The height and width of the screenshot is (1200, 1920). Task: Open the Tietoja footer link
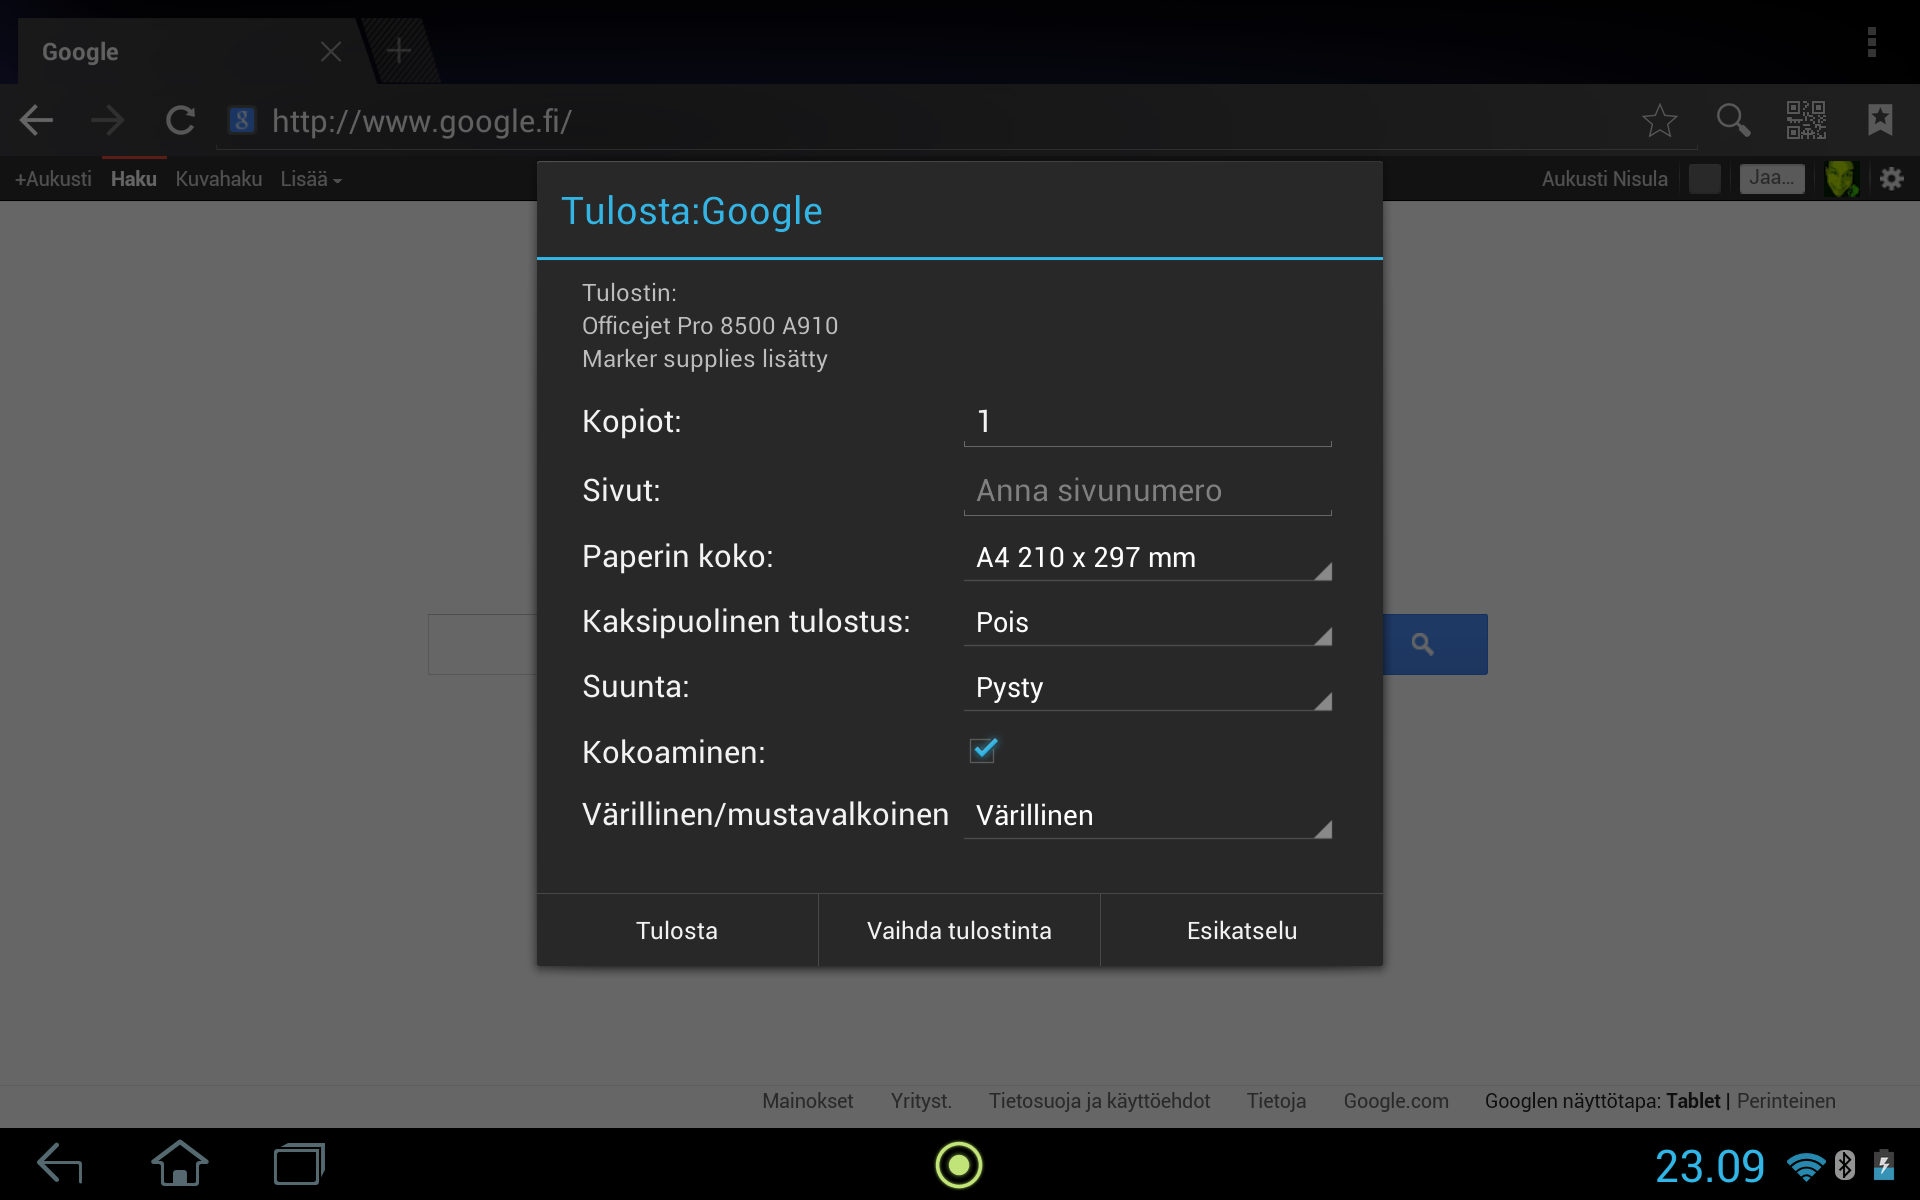[x=1276, y=1101]
